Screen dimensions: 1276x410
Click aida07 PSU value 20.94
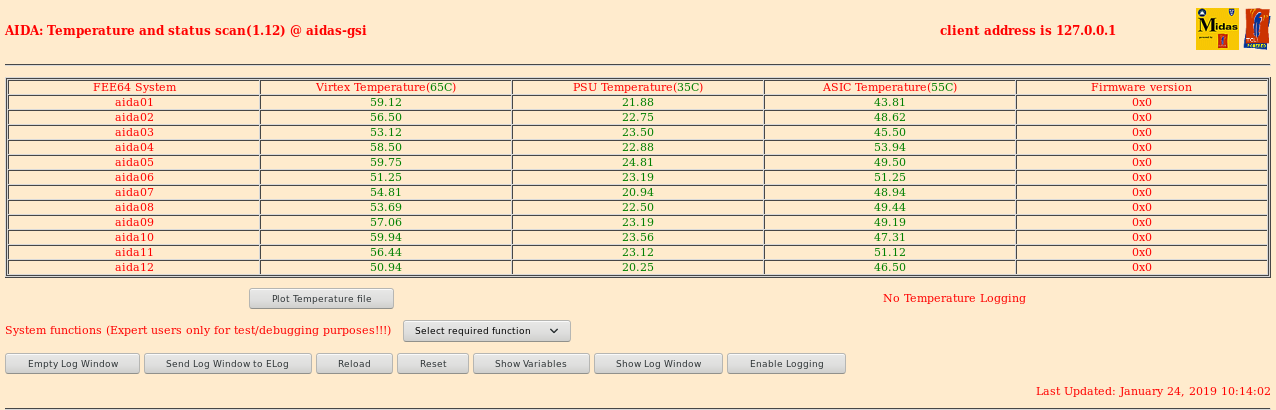point(638,192)
